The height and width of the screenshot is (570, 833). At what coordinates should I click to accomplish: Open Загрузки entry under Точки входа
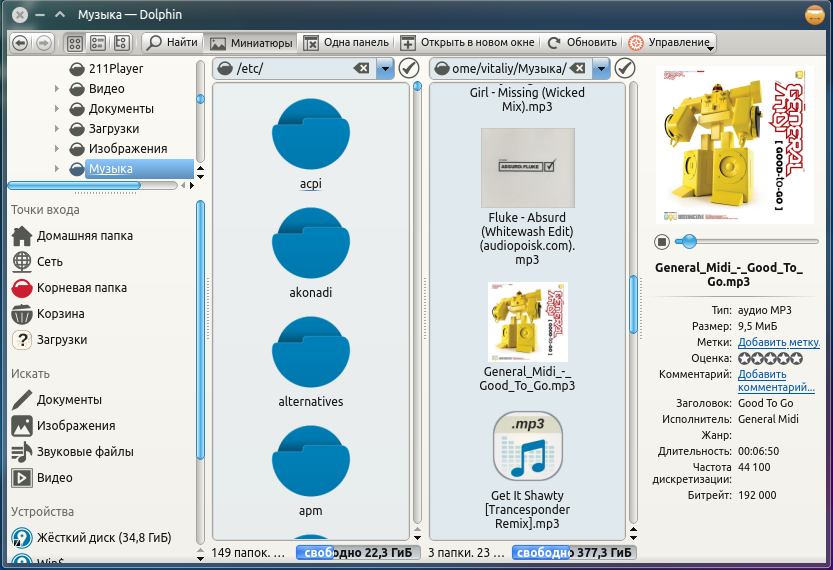(49, 340)
